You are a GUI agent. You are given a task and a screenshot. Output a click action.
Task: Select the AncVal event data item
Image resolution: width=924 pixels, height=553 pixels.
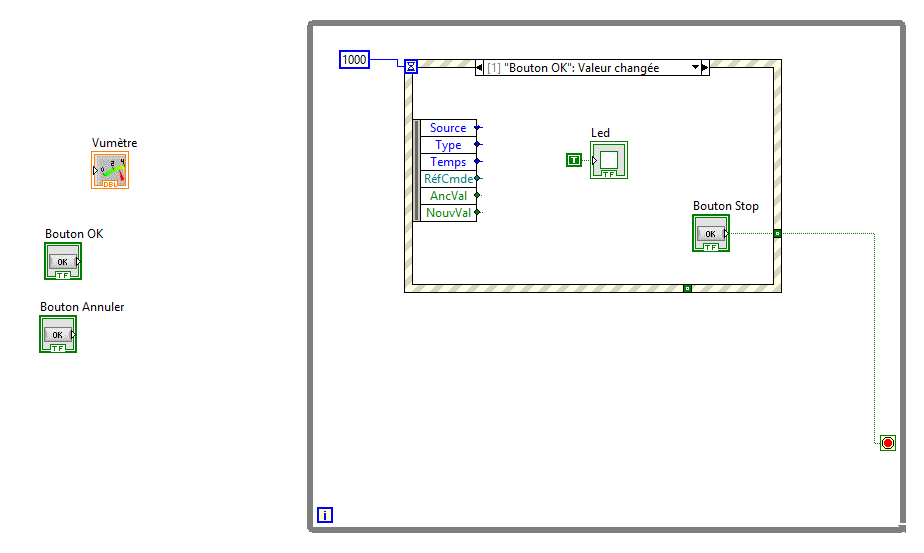click(448, 196)
